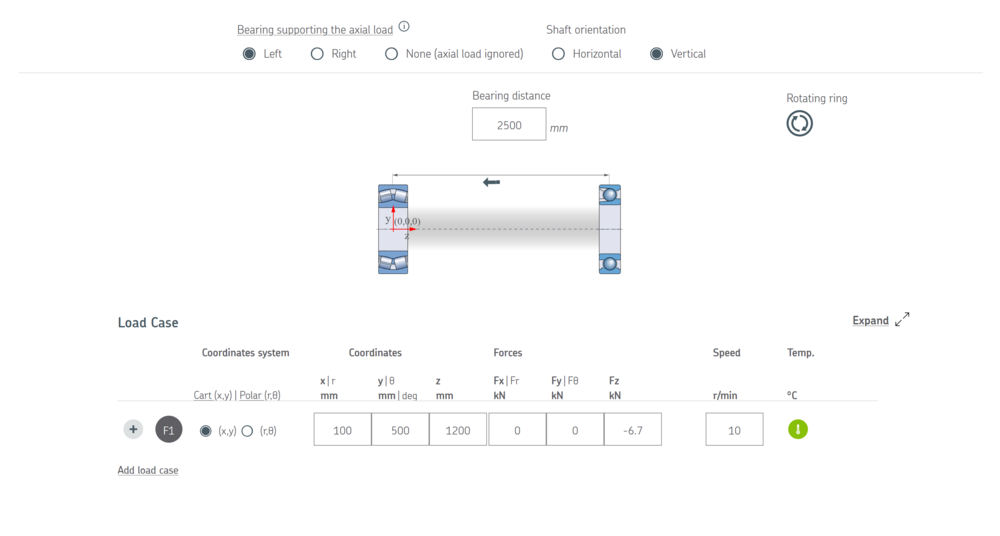Click the expand arrows icon
The image size is (1000, 536).
[902, 319]
